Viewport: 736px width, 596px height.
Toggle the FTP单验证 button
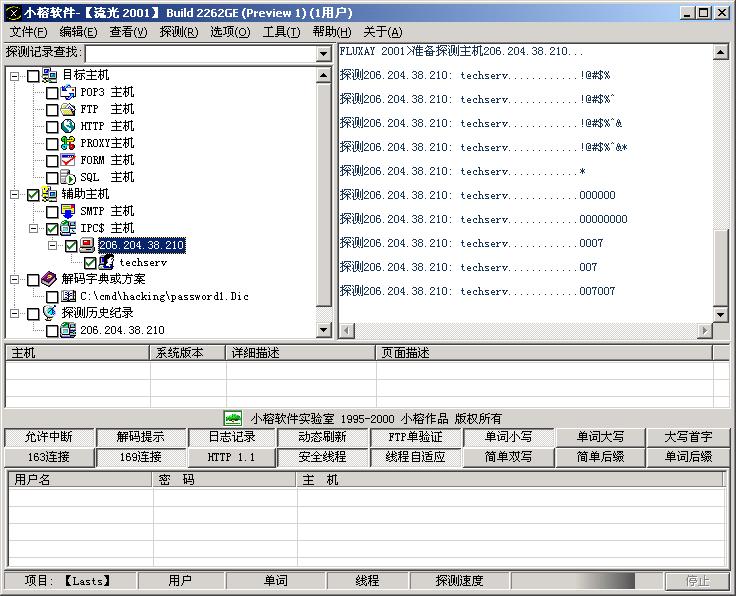pyautogui.click(x=415, y=437)
